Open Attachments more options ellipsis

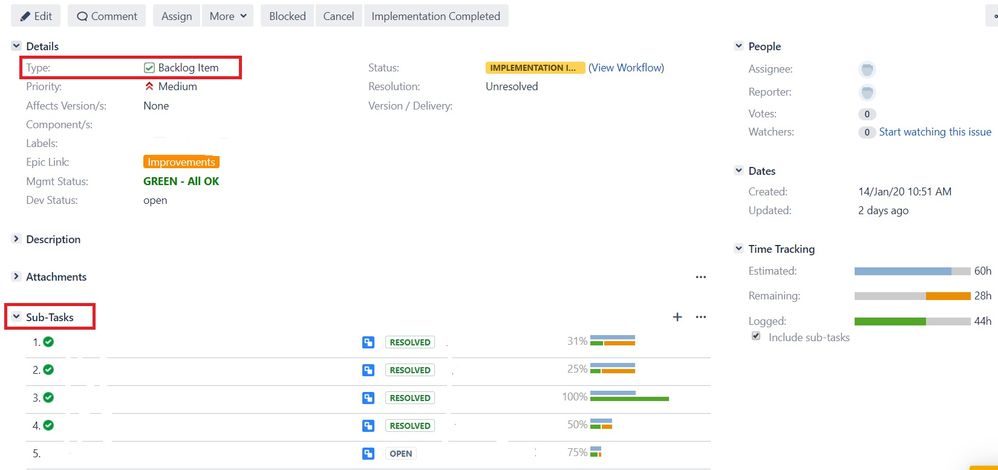click(701, 277)
